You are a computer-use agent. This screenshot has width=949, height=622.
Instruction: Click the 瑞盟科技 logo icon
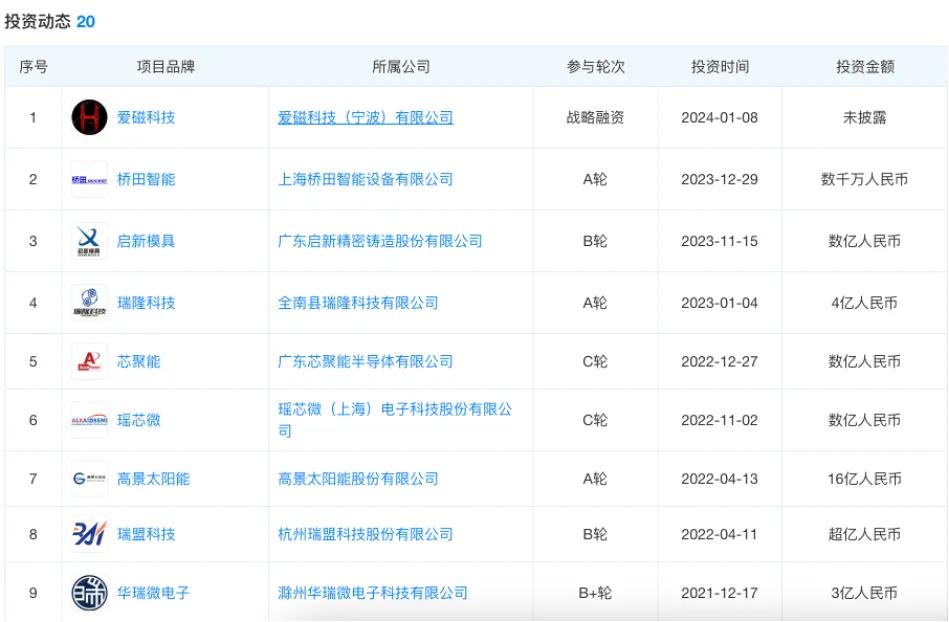click(x=90, y=534)
